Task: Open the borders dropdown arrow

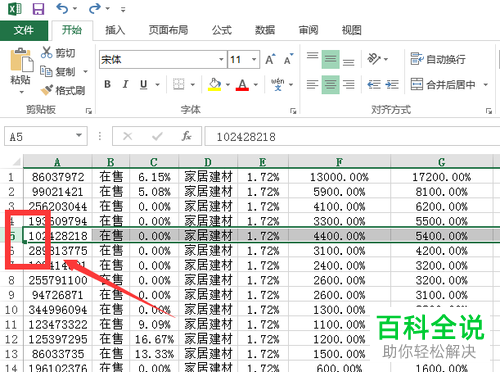Action: click(x=193, y=85)
